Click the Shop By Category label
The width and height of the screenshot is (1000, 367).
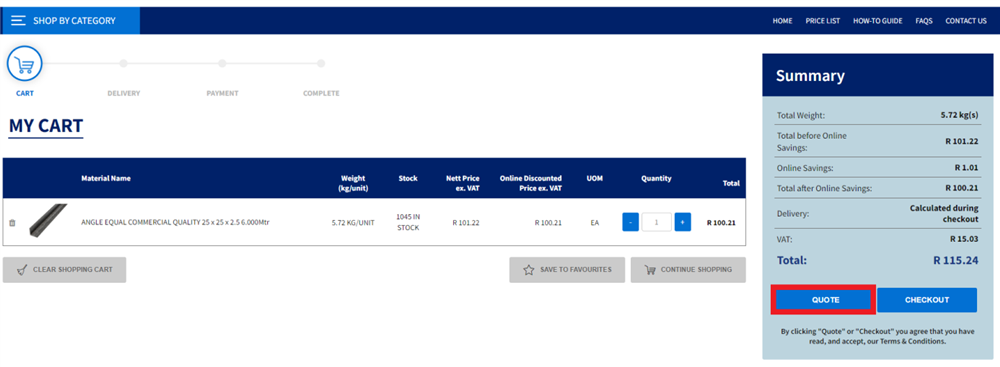(x=75, y=21)
